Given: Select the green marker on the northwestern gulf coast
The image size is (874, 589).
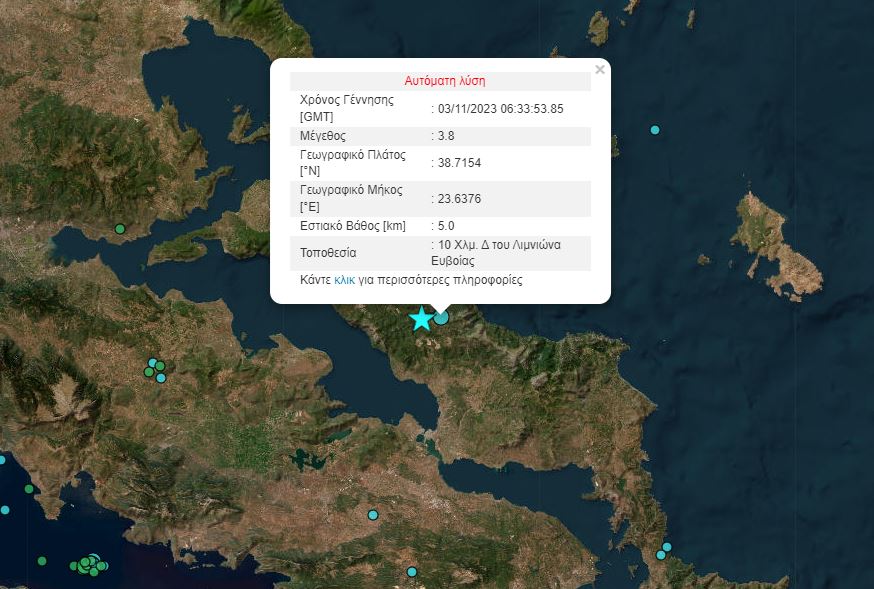Looking at the screenshot, I should (120, 229).
